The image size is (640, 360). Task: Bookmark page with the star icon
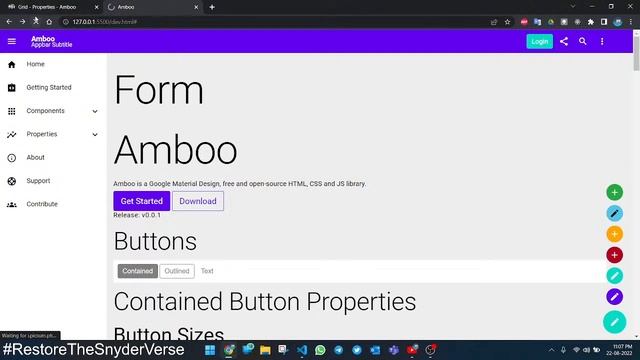[507, 22]
